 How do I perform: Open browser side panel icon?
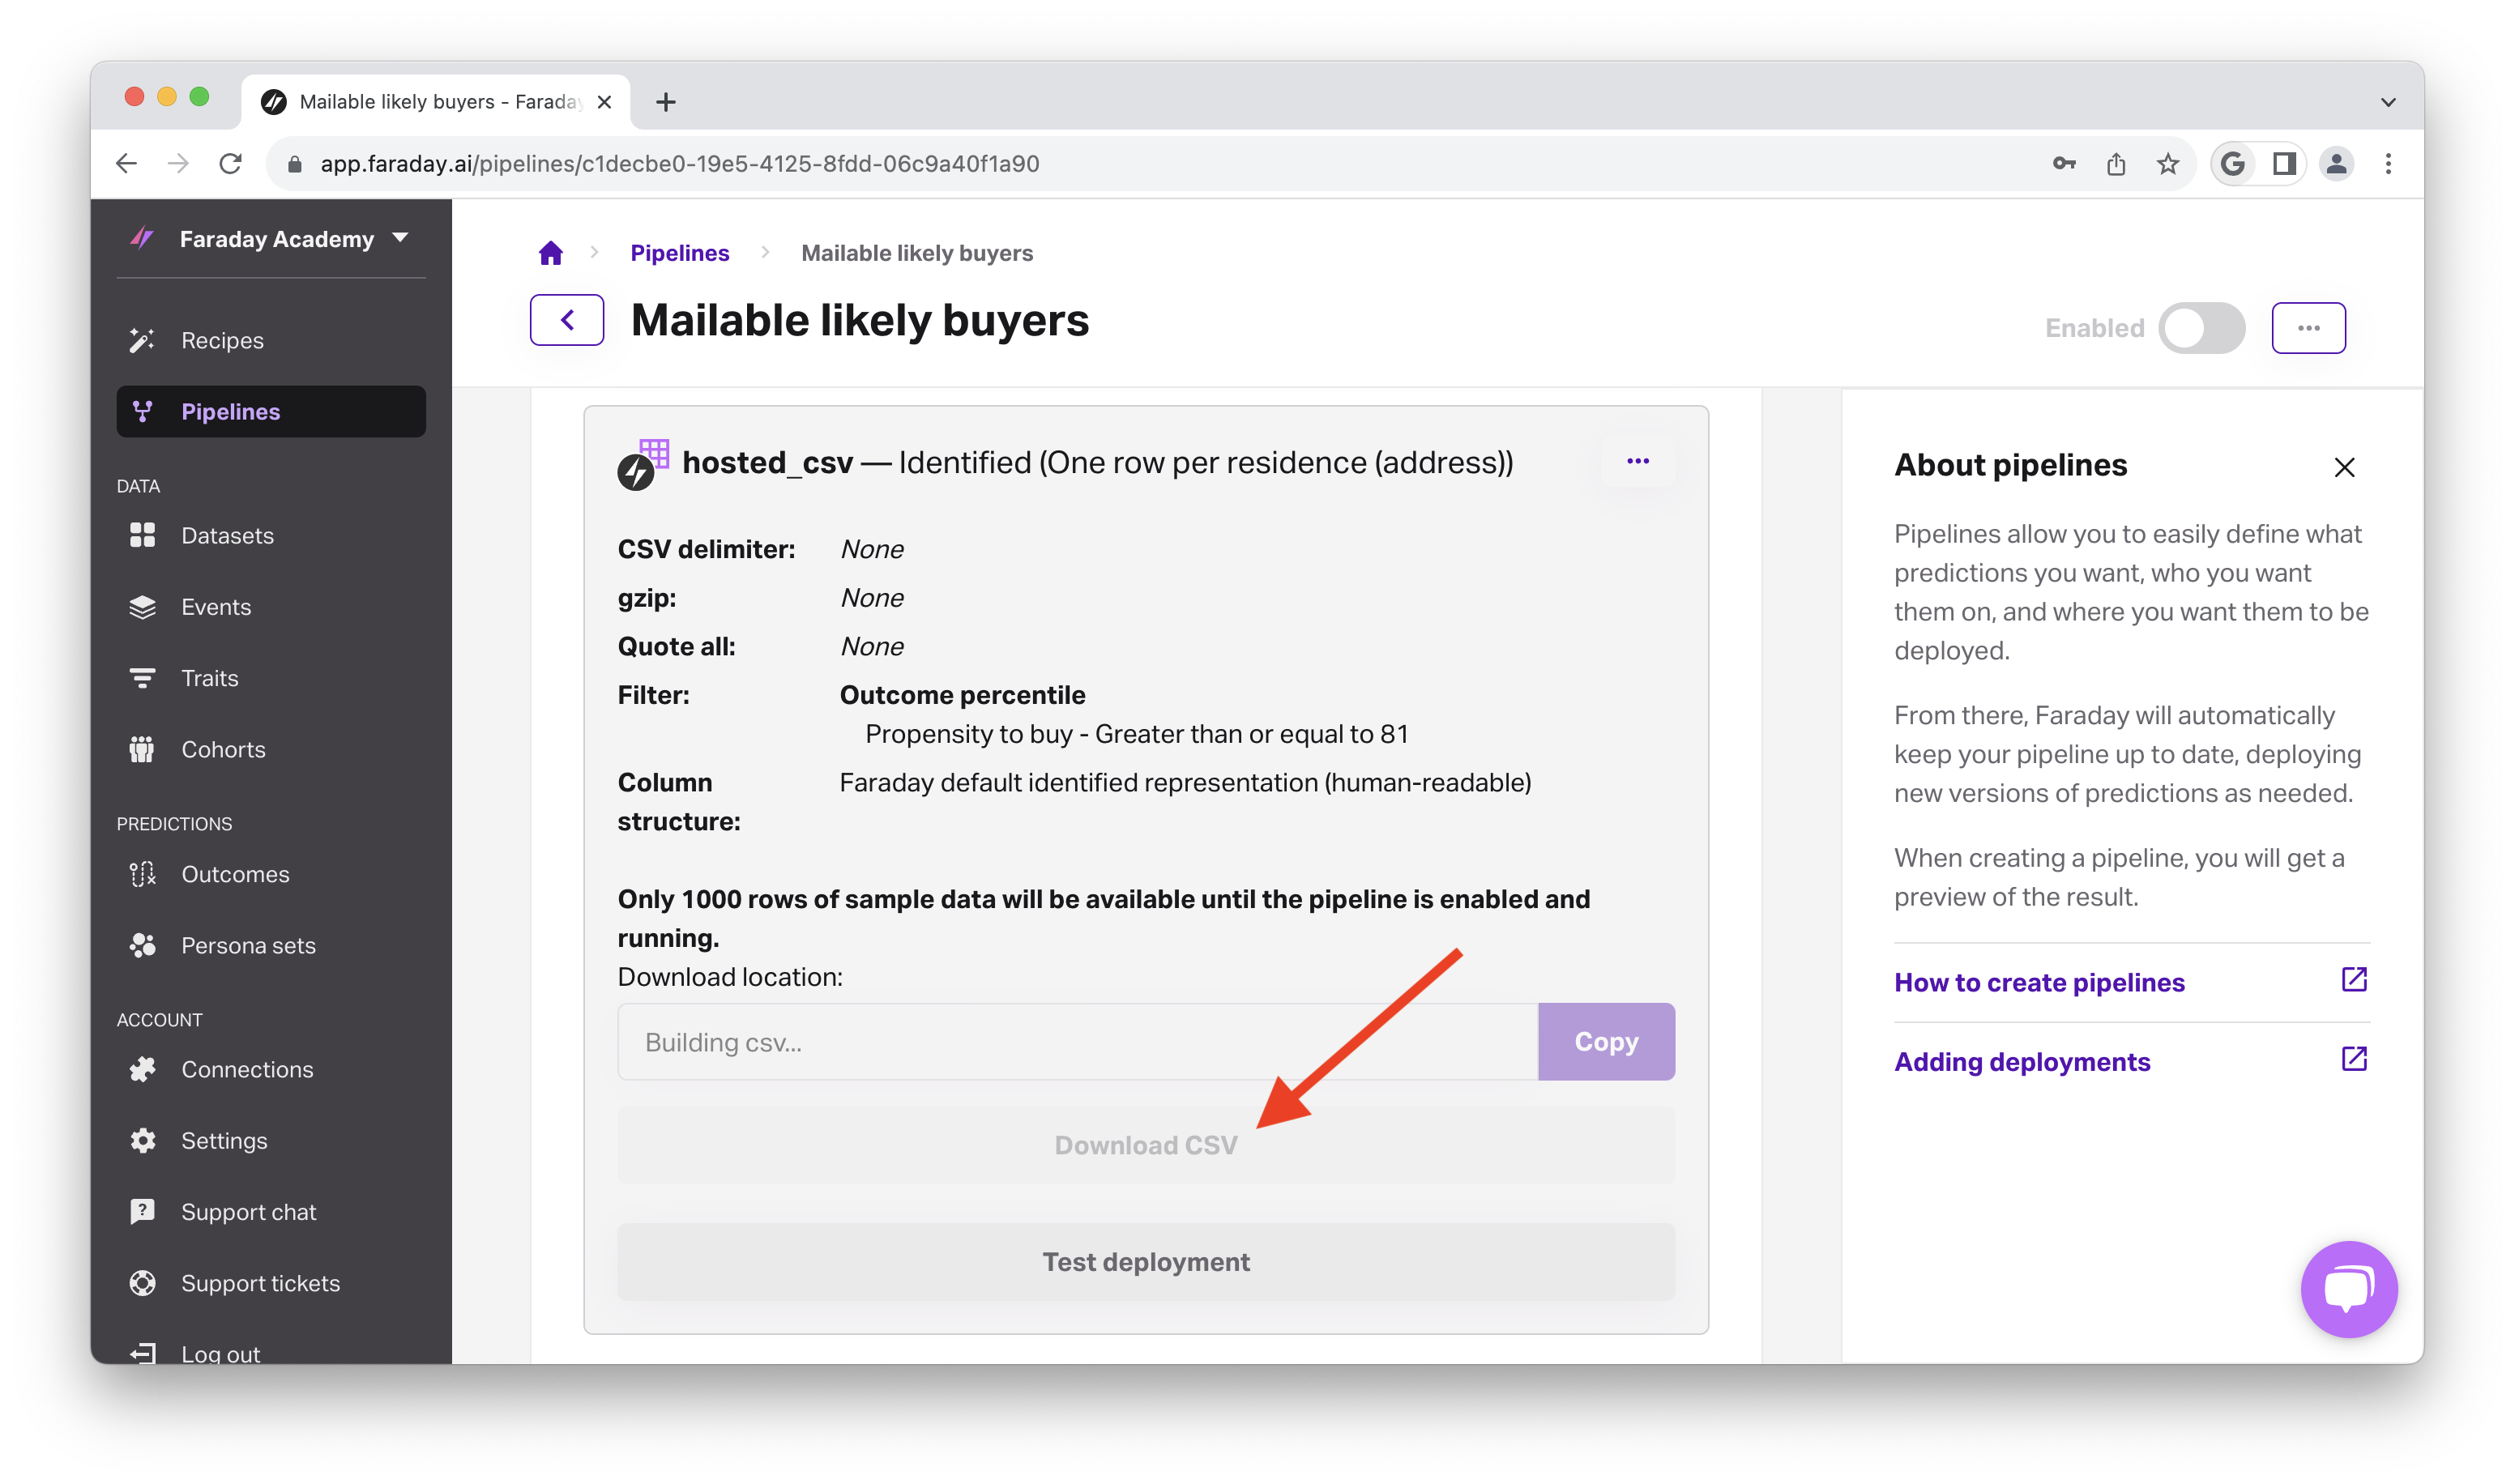pyautogui.click(x=2284, y=164)
